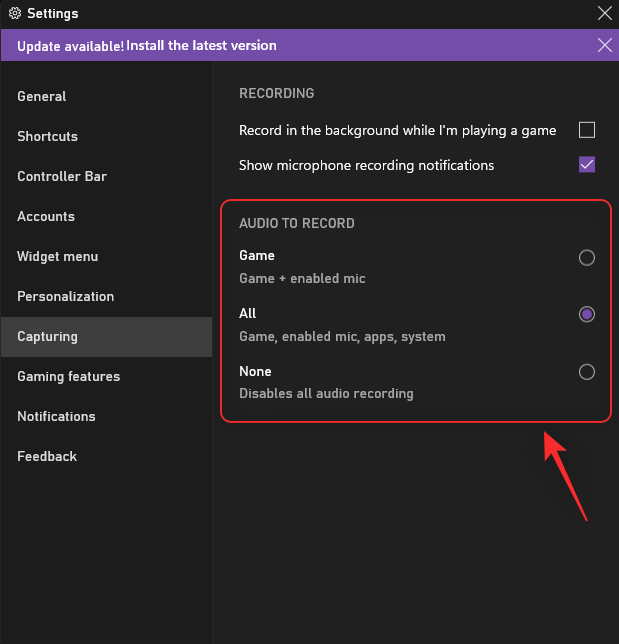Screen dimensions: 619x644
Task: Uncheck Show microphone recording notifications
Action: pyautogui.click(x=587, y=165)
